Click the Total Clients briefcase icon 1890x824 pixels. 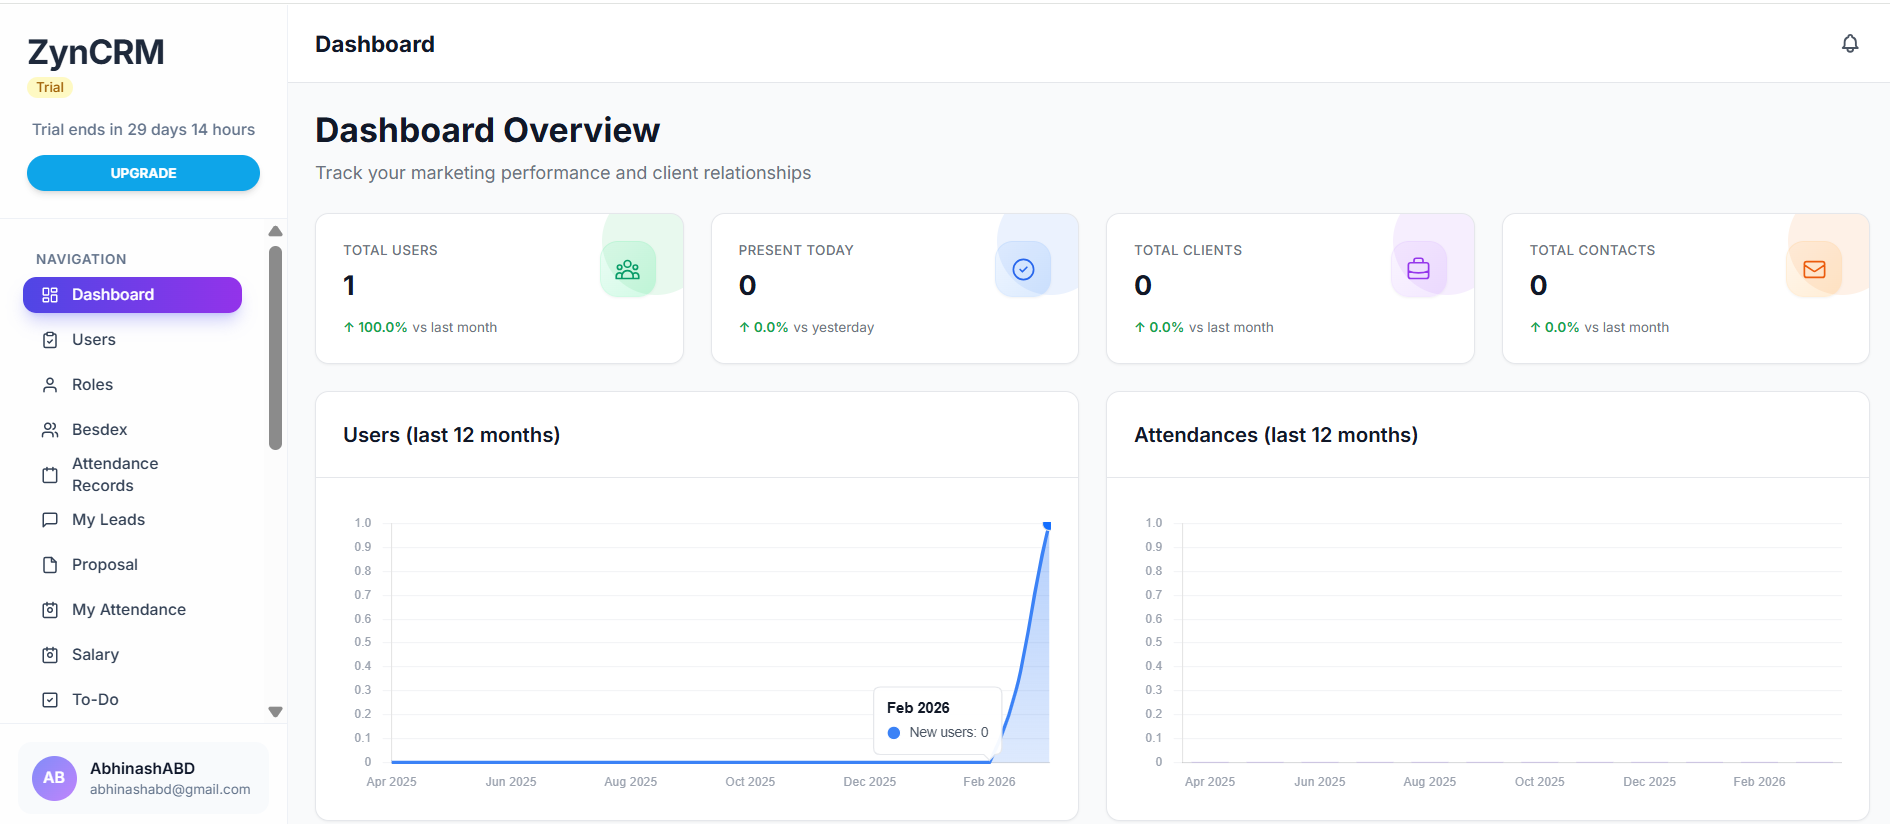coord(1418,270)
